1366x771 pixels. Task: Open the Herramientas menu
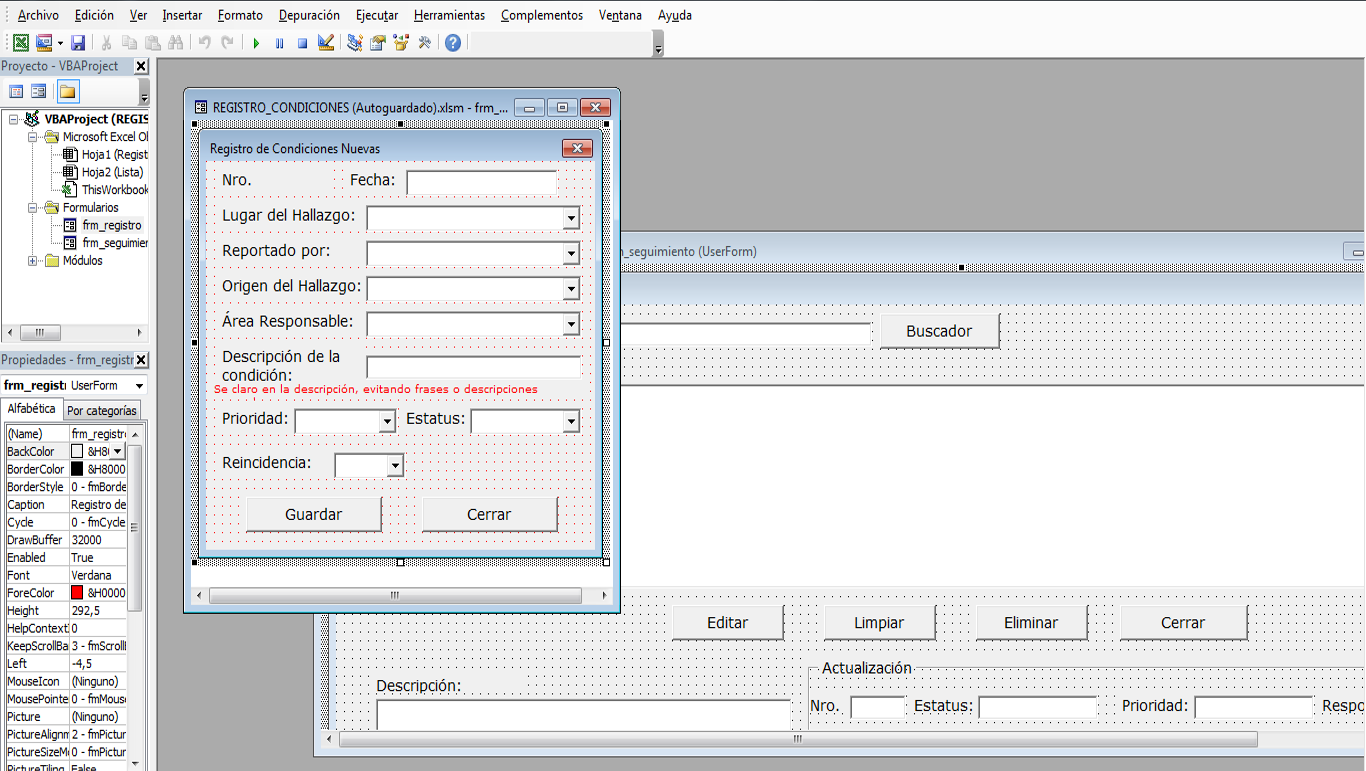pos(449,15)
